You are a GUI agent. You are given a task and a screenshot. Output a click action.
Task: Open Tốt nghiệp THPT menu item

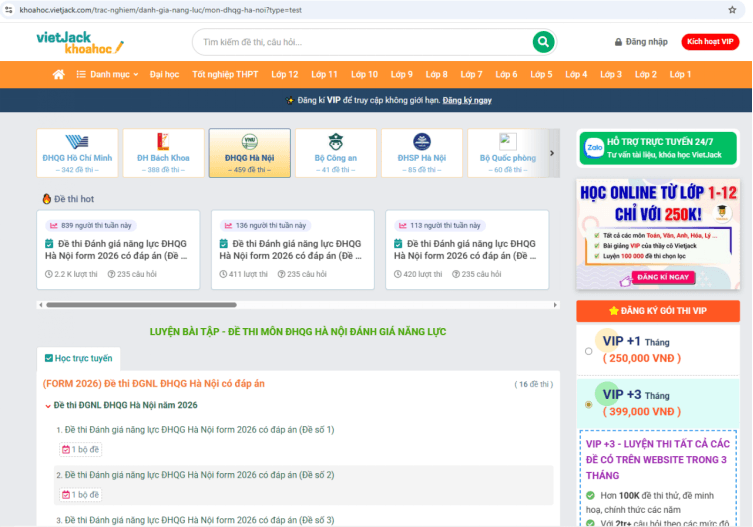coord(225,74)
